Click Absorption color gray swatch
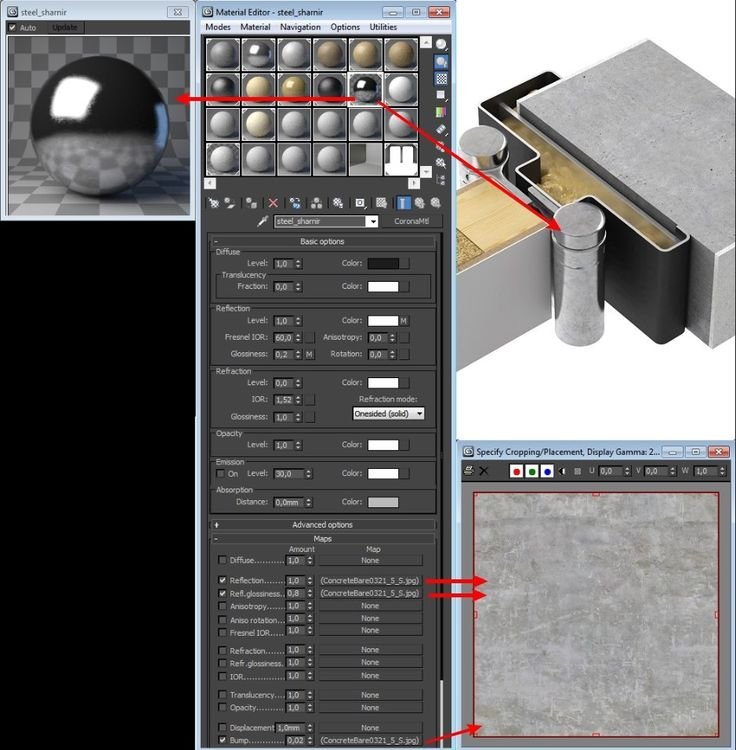The width and height of the screenshot is (736, 750). 383,502
